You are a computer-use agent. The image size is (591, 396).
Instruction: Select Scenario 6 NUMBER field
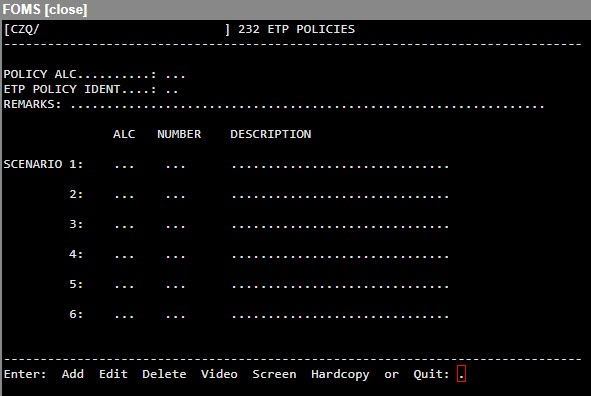point(176,315)
